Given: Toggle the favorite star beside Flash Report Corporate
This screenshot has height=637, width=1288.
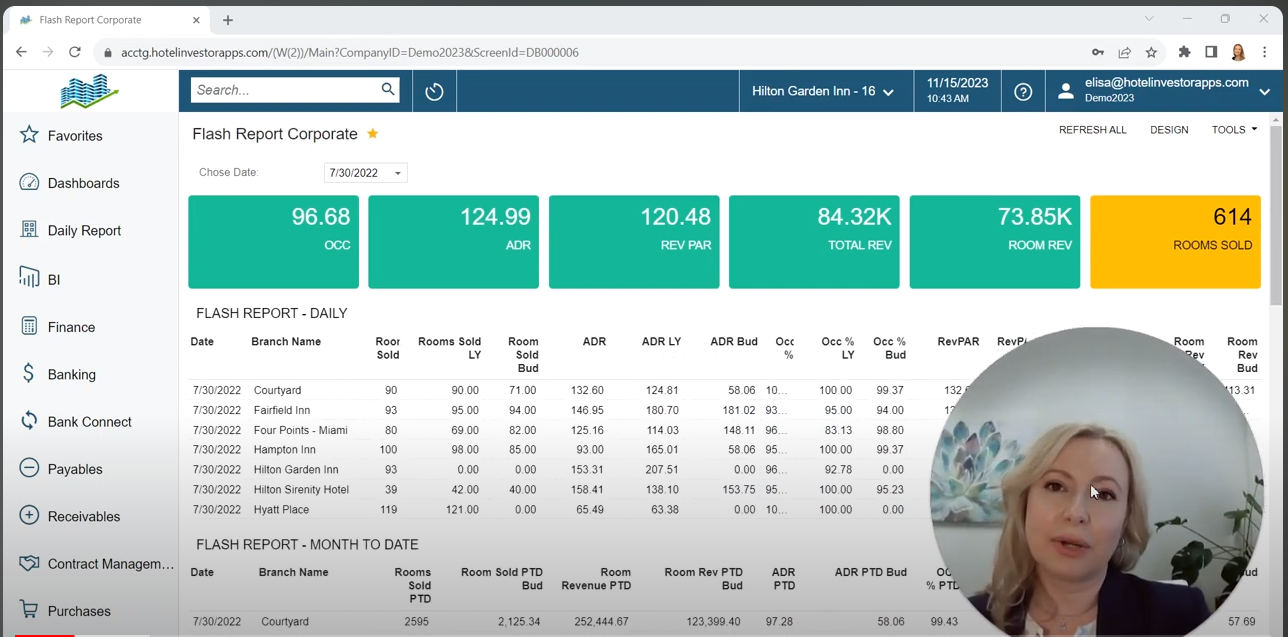Looking at the screenshot, I should (373, 134).
